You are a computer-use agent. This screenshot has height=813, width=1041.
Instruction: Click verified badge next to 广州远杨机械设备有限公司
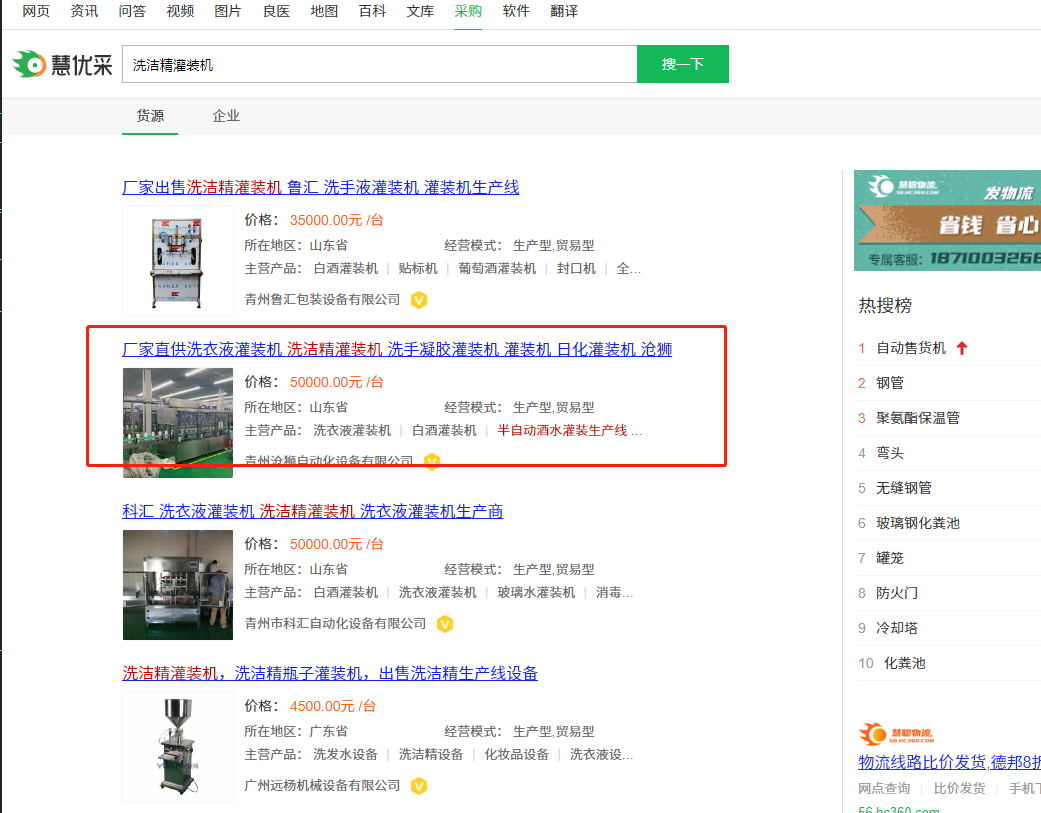419,786
